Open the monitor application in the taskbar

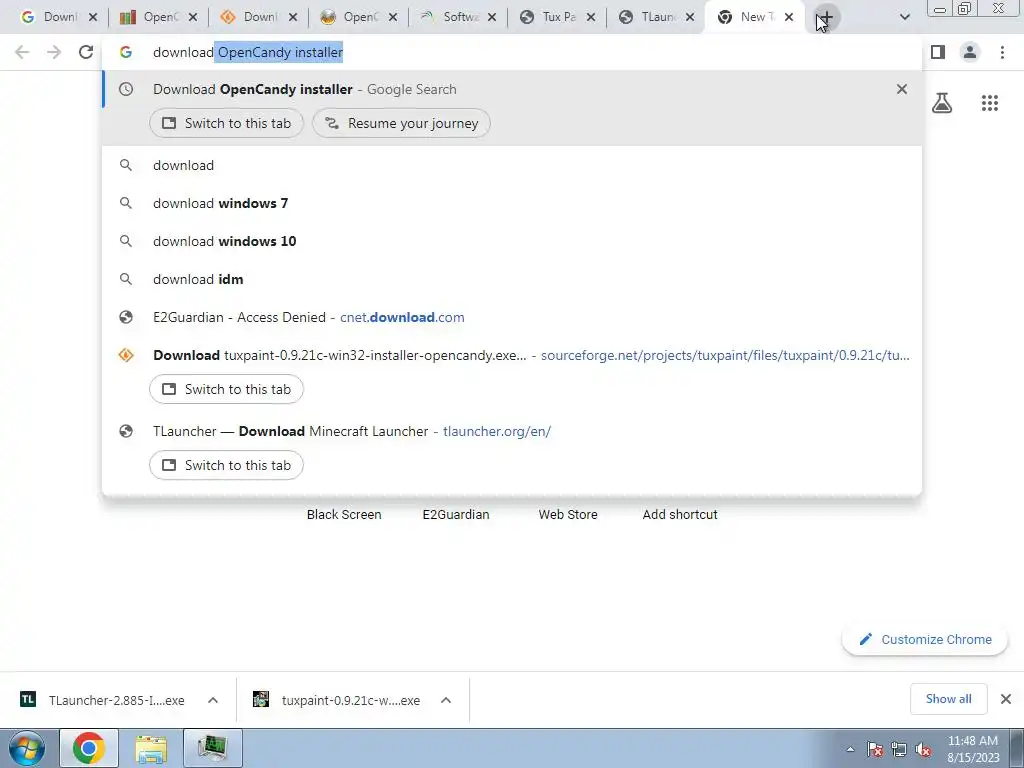pyautogui.click(x=213, y=748)
